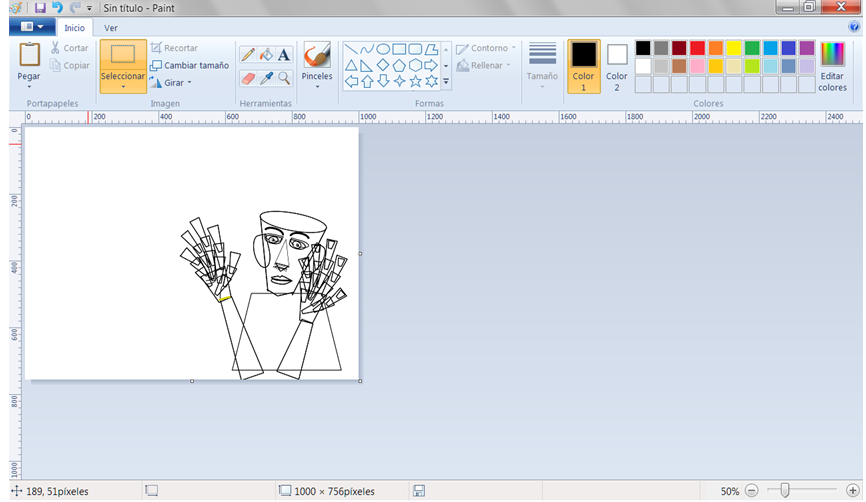Viewport: 866px width, 502px height.
Task: Choose the right triangle shape
Action: (x=367, y=66)
